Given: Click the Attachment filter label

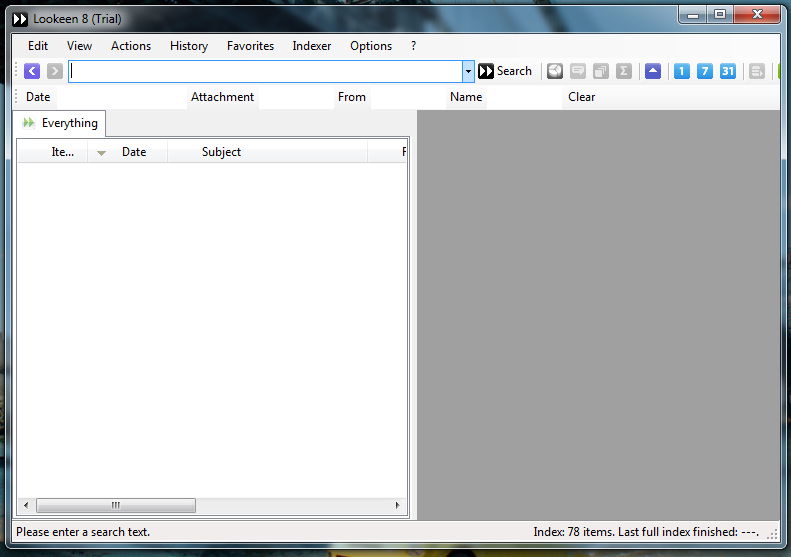Looking at the screenshot, I should click(222, 97).
